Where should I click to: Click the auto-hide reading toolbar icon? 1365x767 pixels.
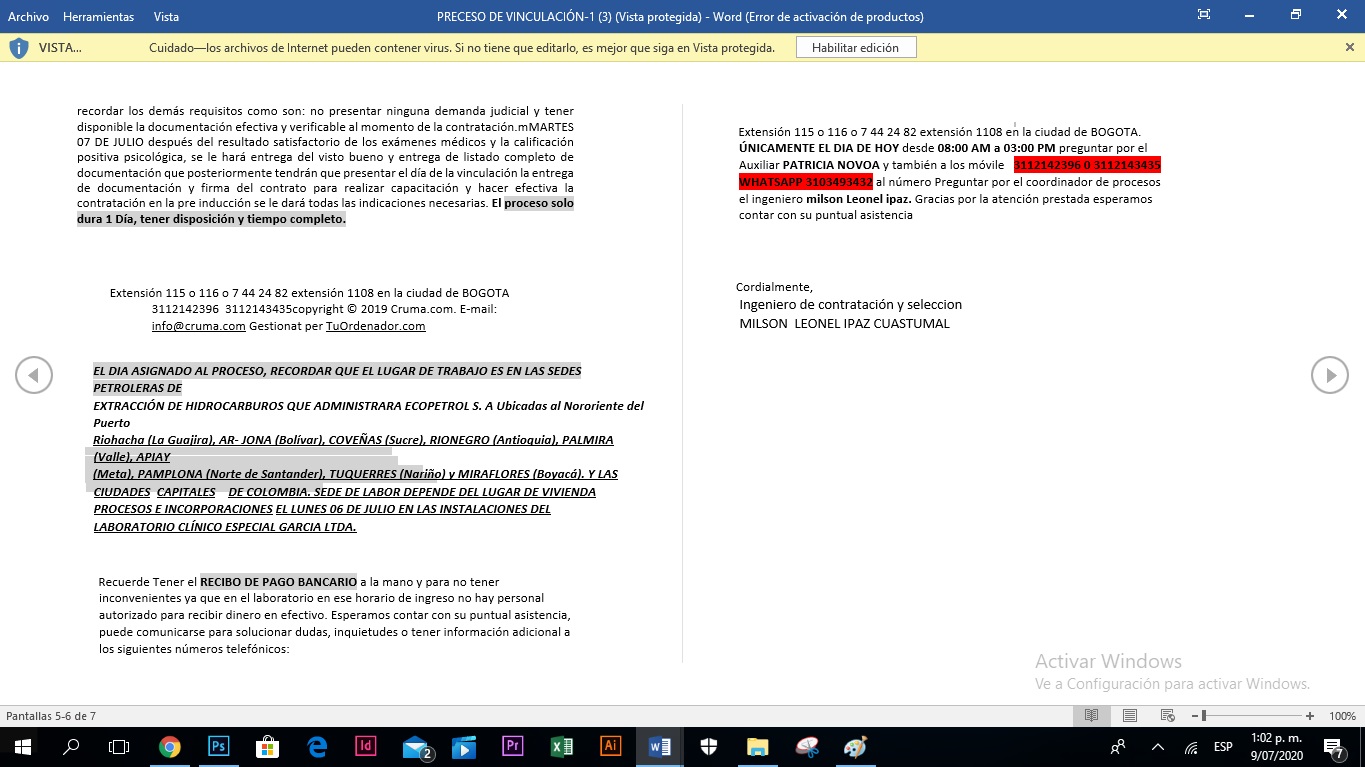point(1204,15)
